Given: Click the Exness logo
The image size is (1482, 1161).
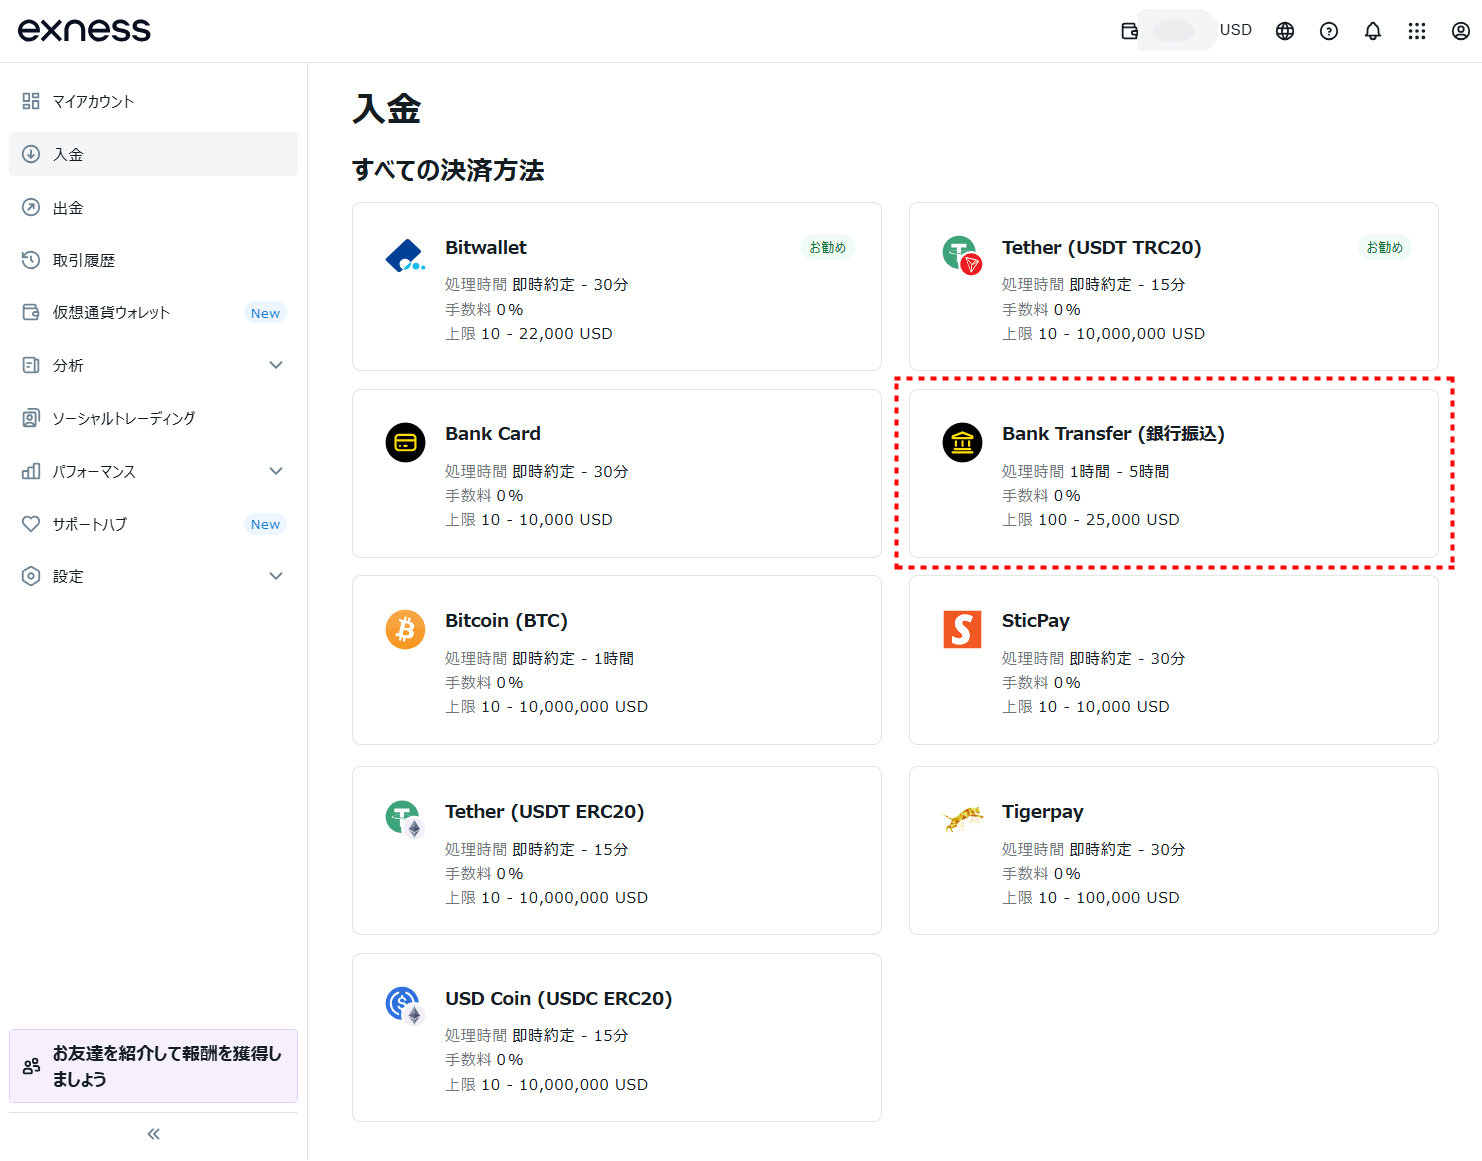Looking at the screenshot, I should [x=84, y=30].
